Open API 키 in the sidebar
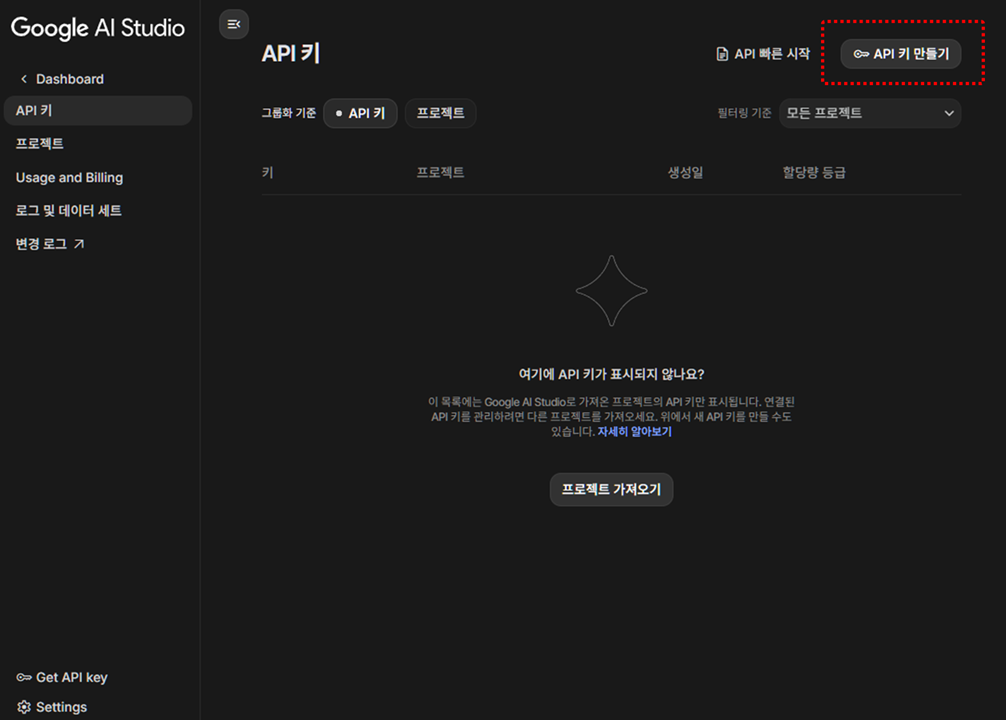1006x720 pixels. [34, 111]
